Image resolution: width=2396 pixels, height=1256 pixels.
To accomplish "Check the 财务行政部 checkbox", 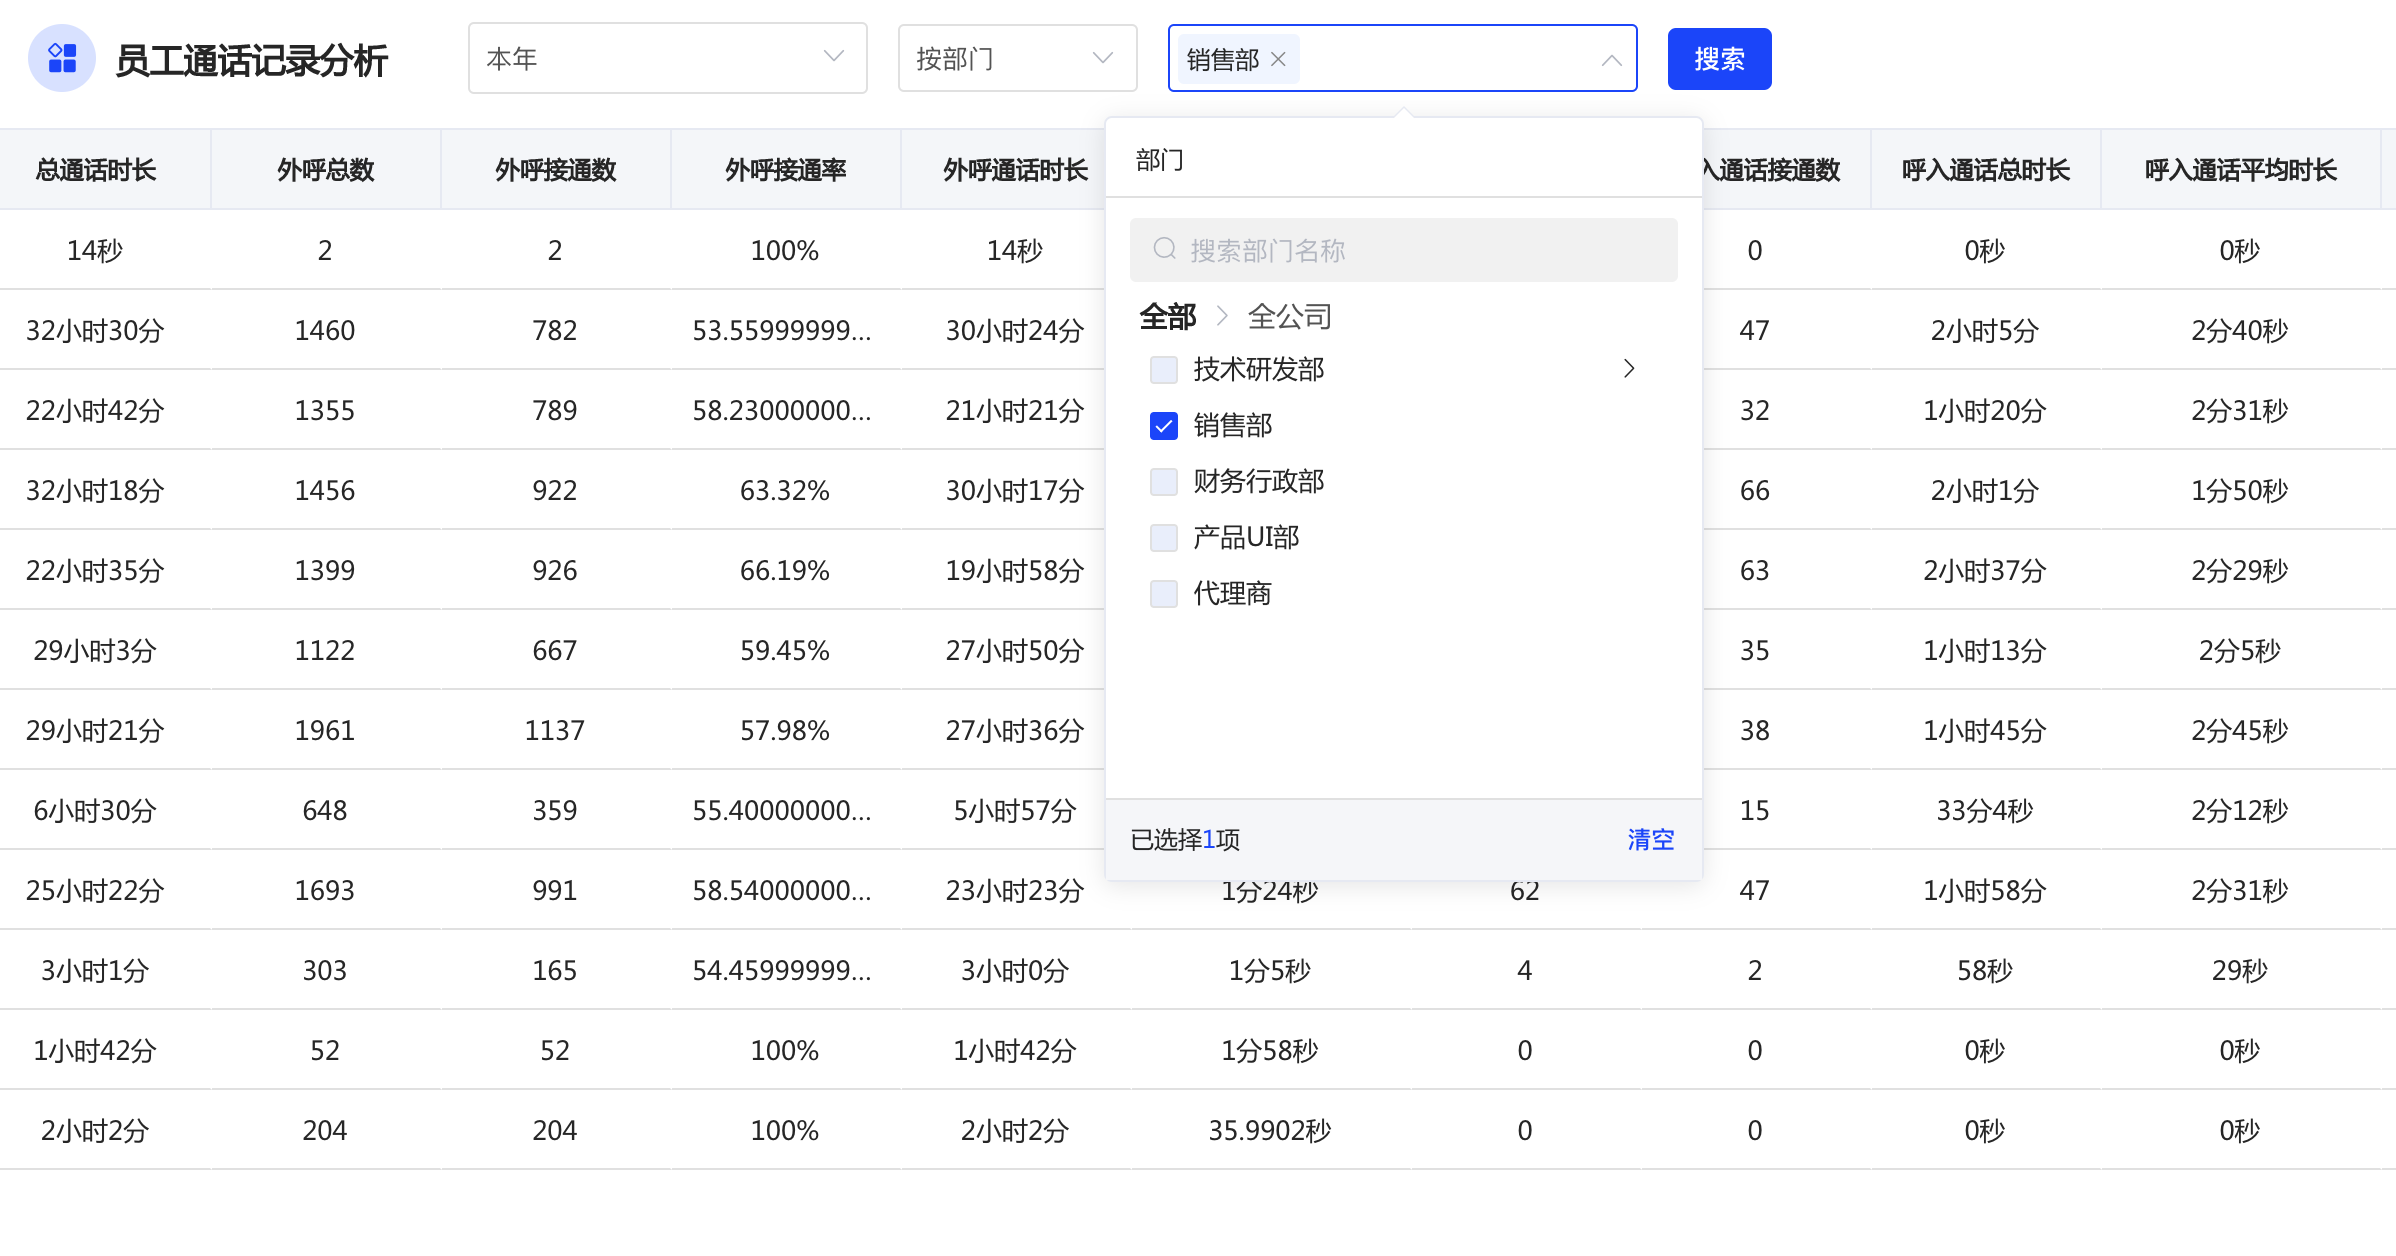I will [x=1164, y=482].
